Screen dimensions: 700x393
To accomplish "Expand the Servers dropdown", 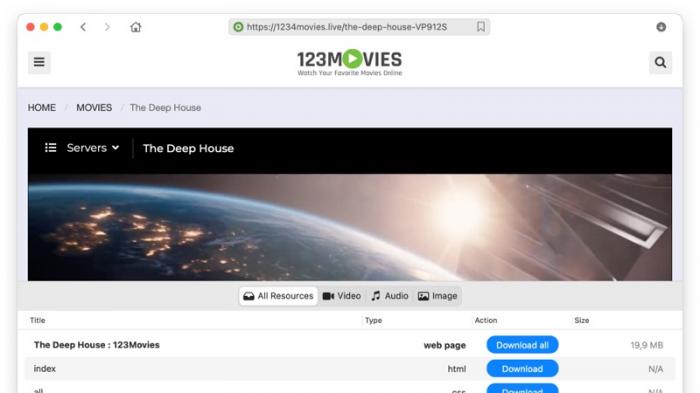I will (93, 148).
